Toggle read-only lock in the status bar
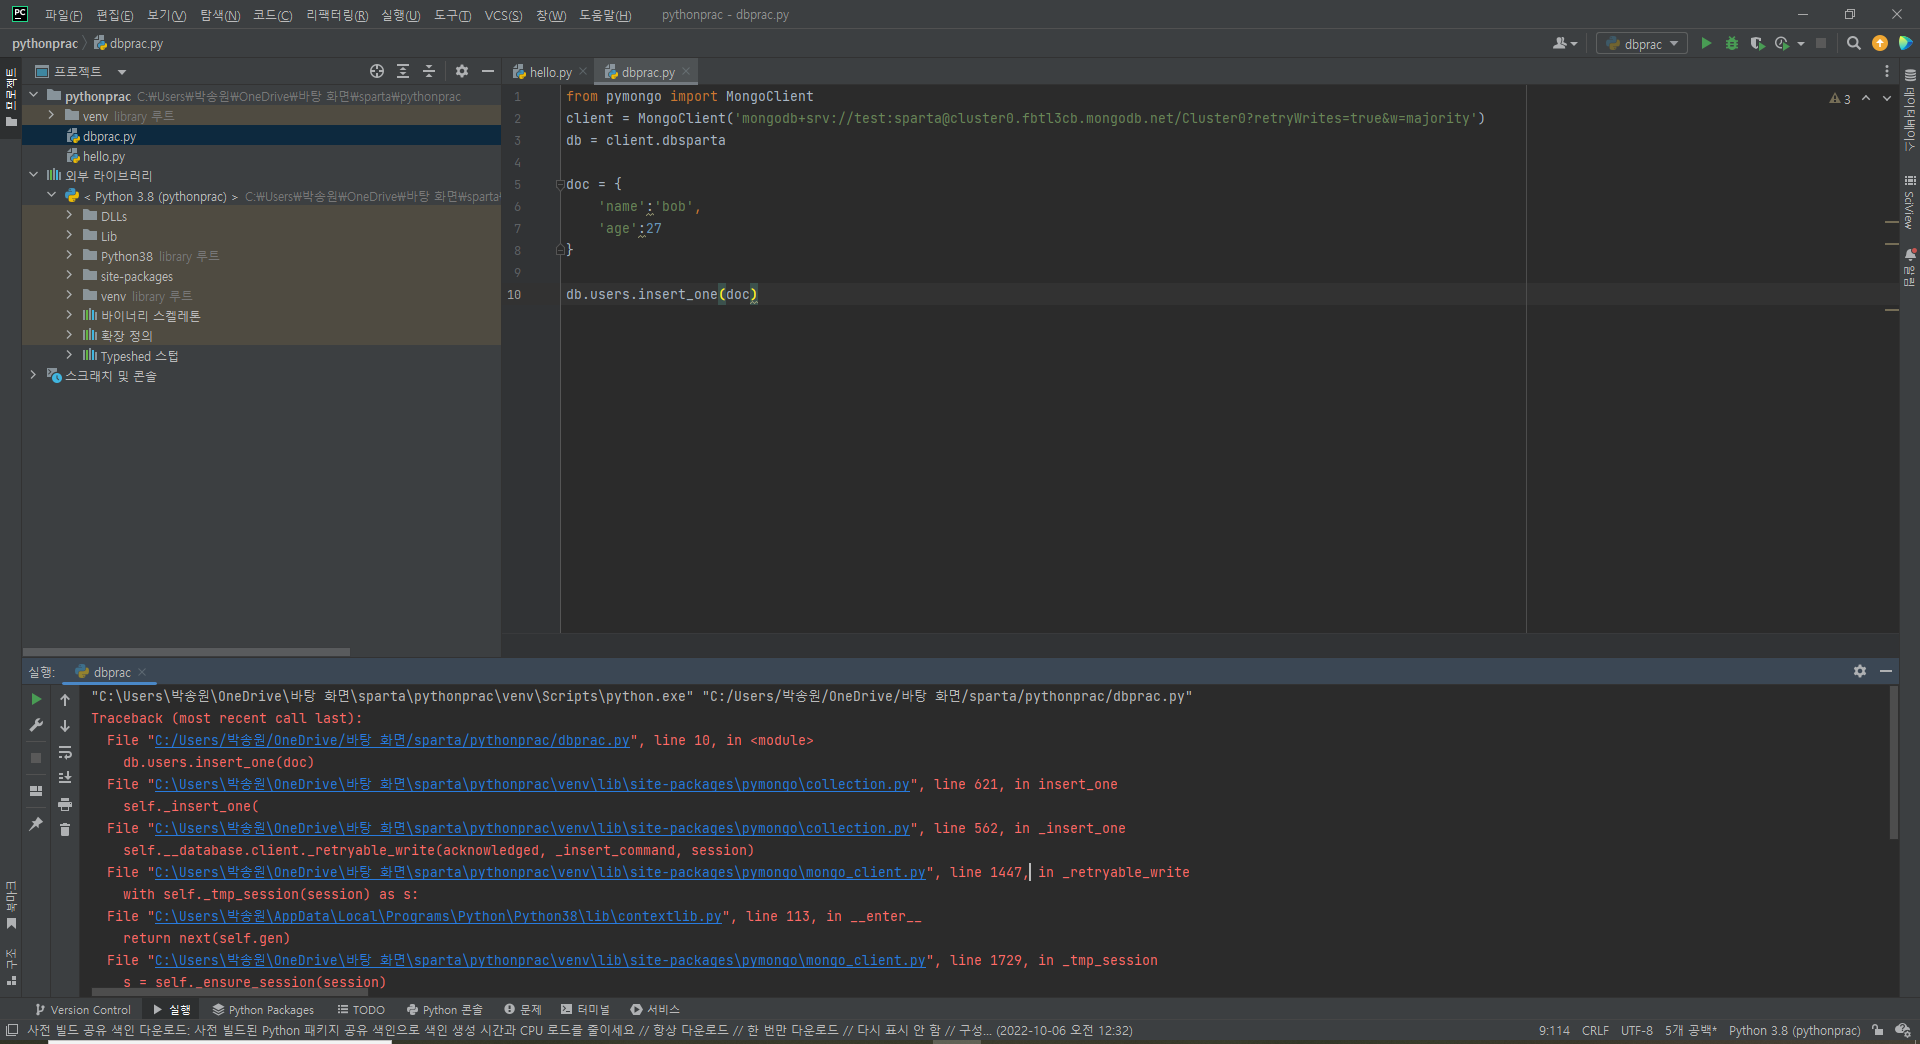Viewport: 1920px width, 1044px height. tap(1878, 1030)
